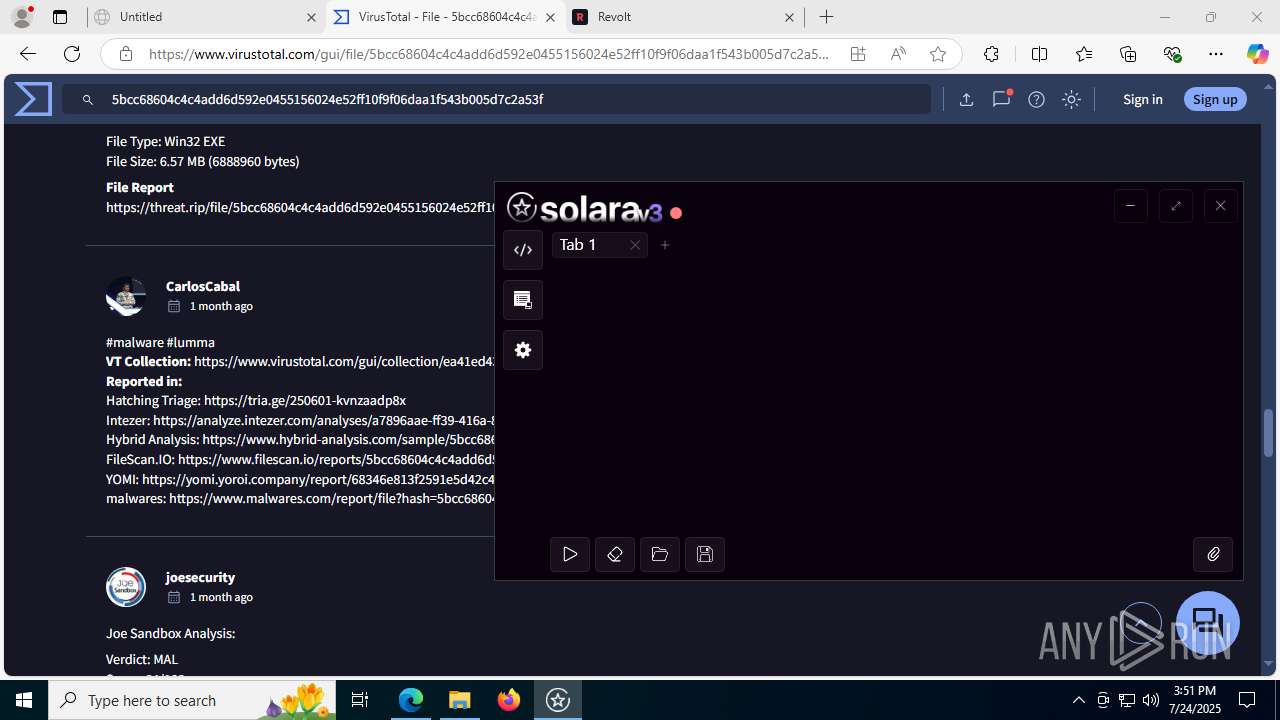Viewport: 1280px width, 720px height.
Task: Open Edge Collections icon
Action: click(x=1128, y=54)
